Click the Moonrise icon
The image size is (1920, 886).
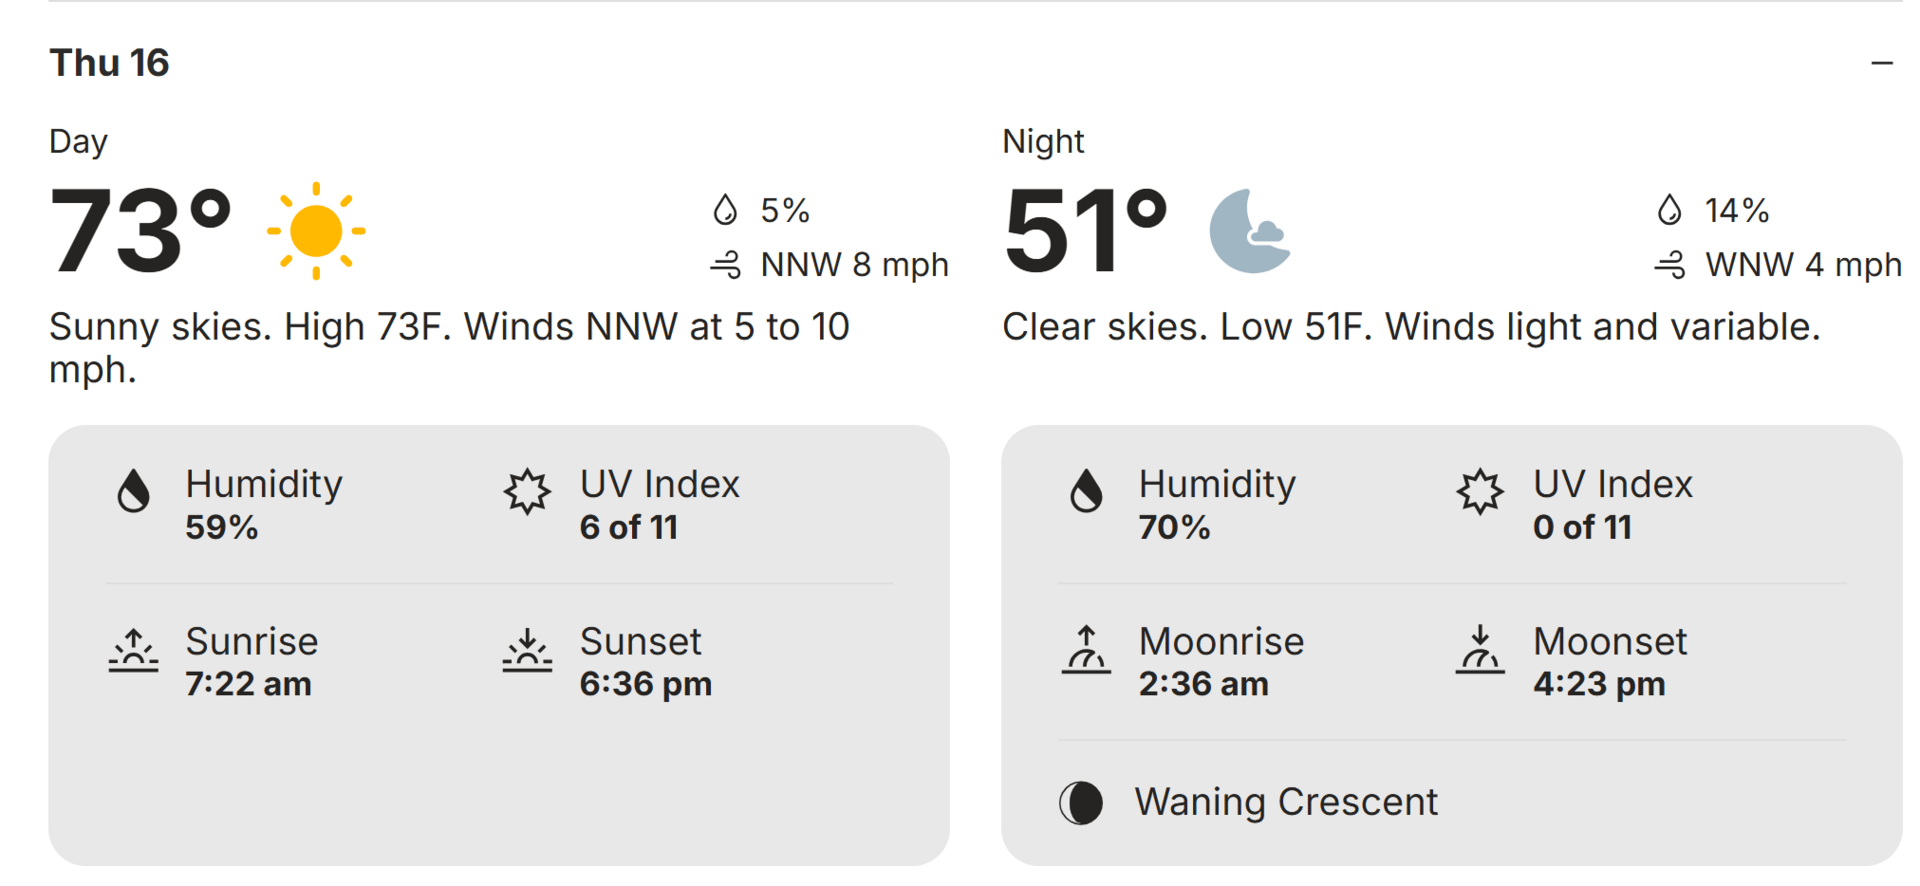pyautogui.click(x=1086, y=650)
